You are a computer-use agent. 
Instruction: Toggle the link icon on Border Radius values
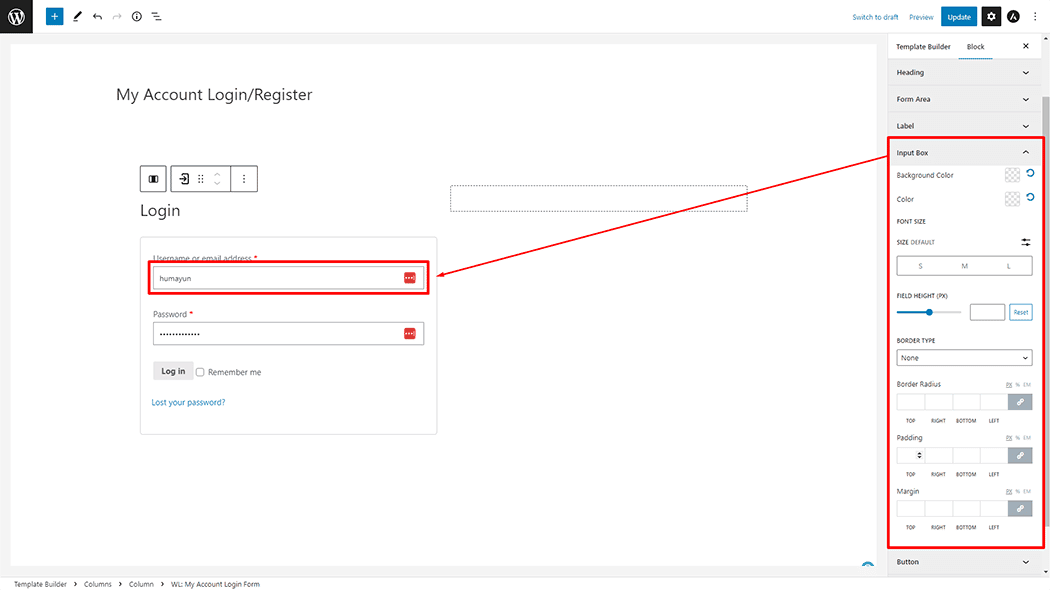click(x=1020, y=401)
